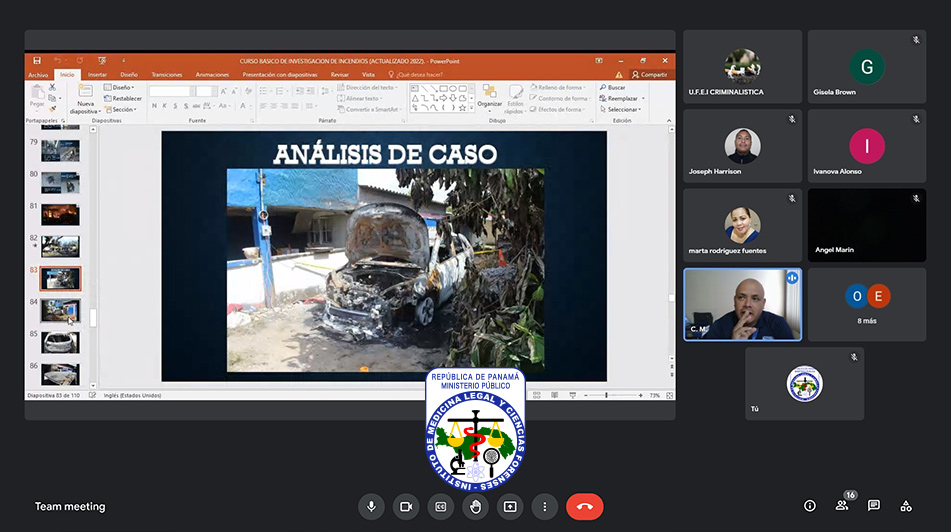The height and width of the screenshot is (532, 951).
Task: Click the Pegar paste button
Action: tap(37, 97)
